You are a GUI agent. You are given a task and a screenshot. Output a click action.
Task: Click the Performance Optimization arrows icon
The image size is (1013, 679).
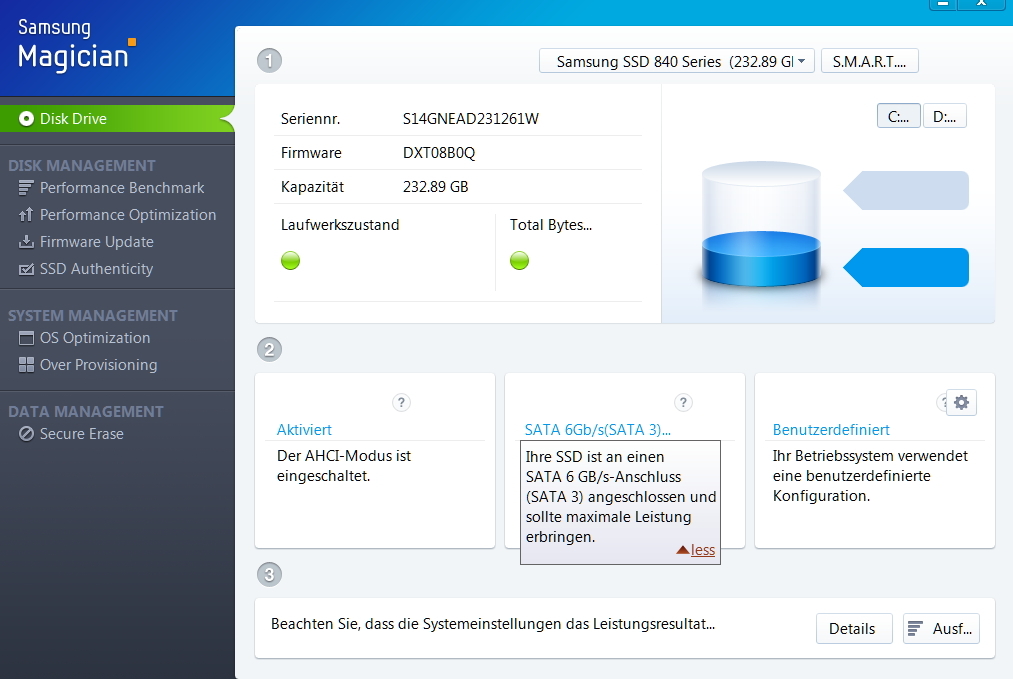click(26, 214)
